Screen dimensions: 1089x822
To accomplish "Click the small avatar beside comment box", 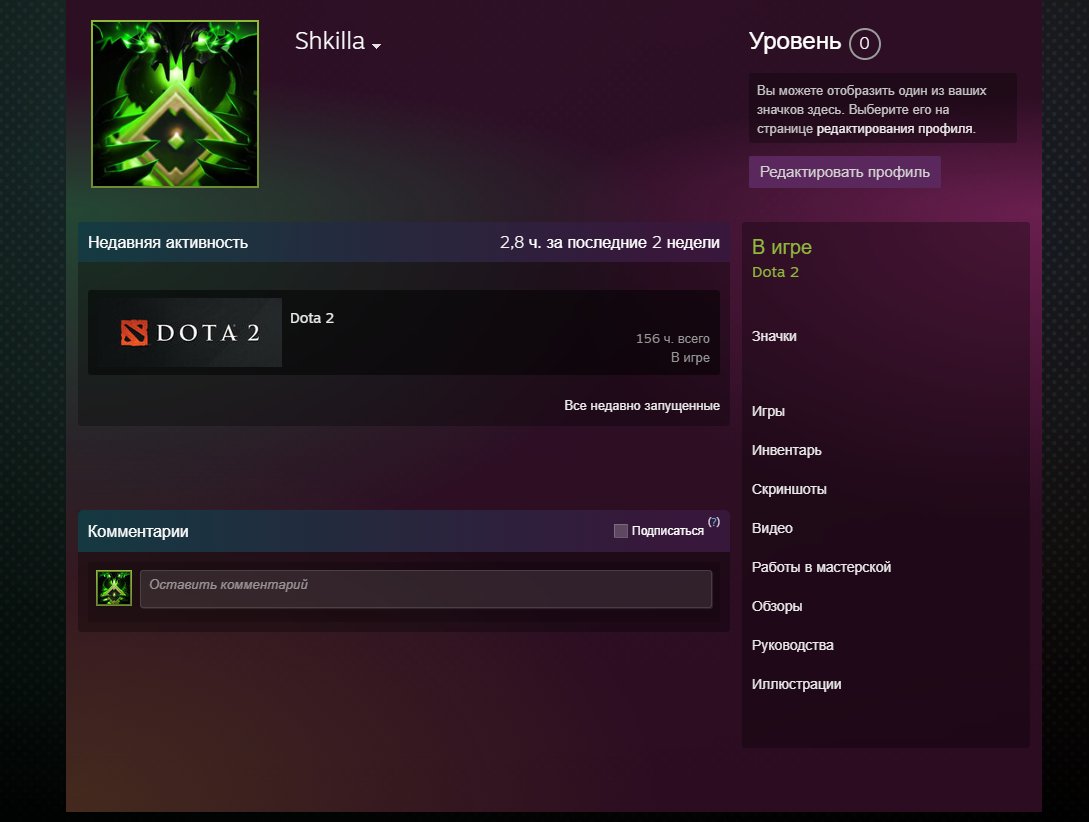I will point(114,588).
